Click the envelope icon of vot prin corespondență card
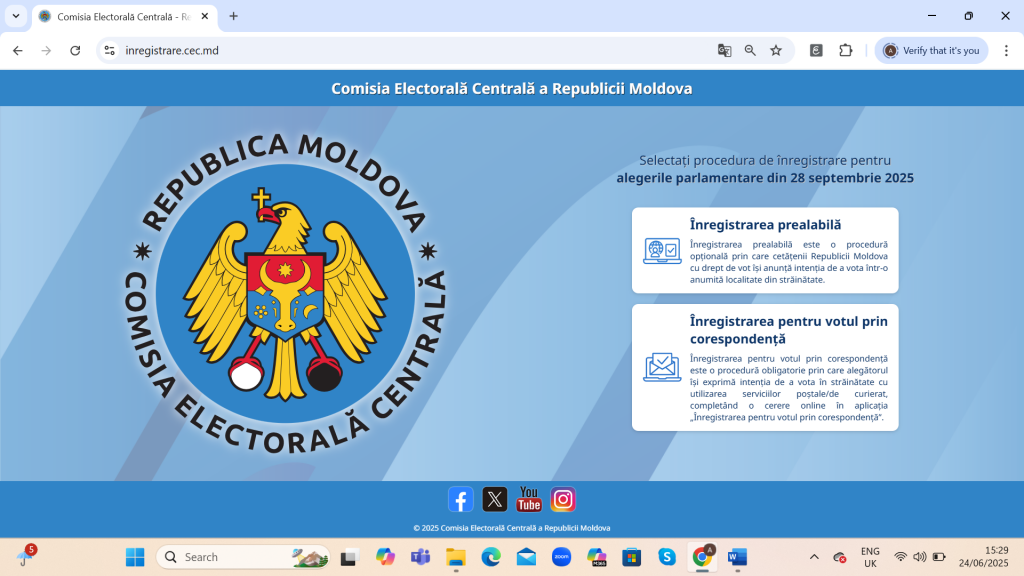 pos(662,367)
